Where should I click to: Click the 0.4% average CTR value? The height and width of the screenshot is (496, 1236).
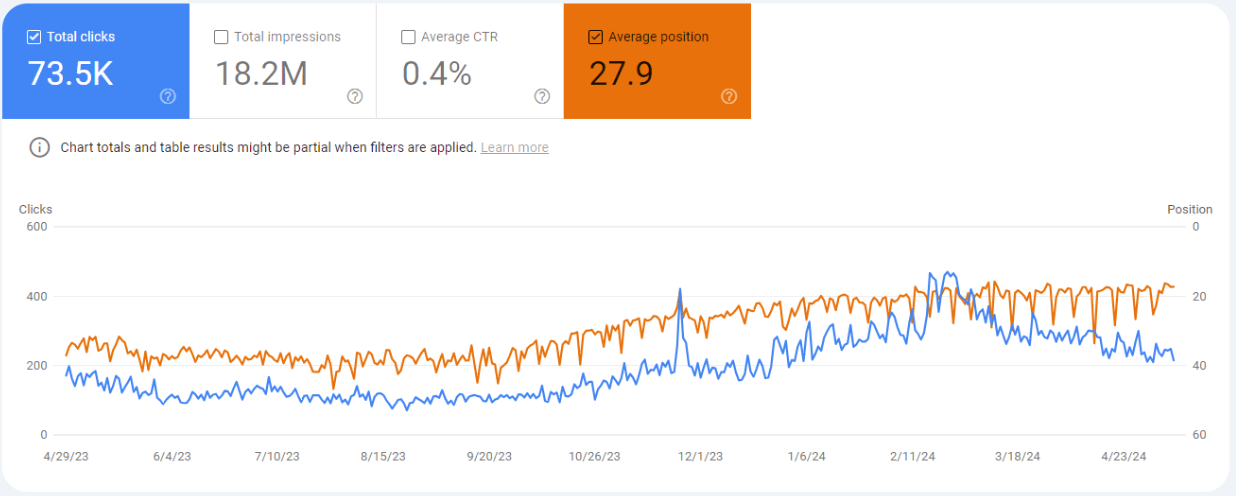pyautogui.click(x=437, y=74)
